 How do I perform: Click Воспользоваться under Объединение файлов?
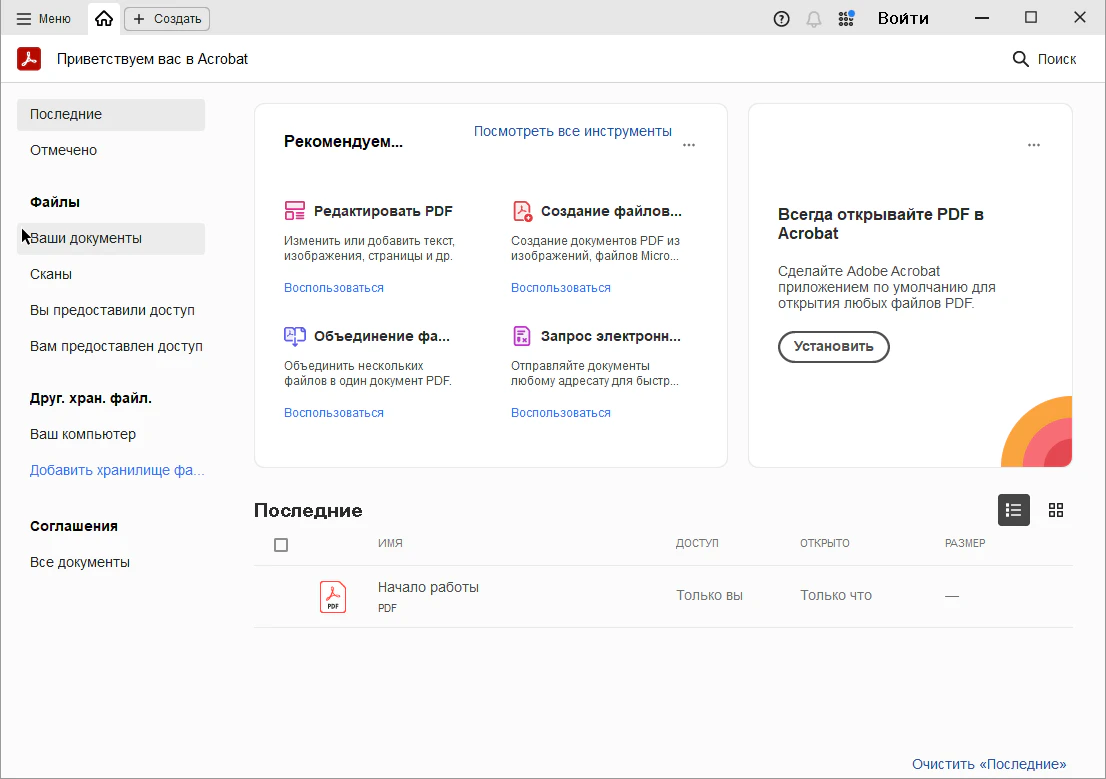pyautogui.click(x=334, y=413)
